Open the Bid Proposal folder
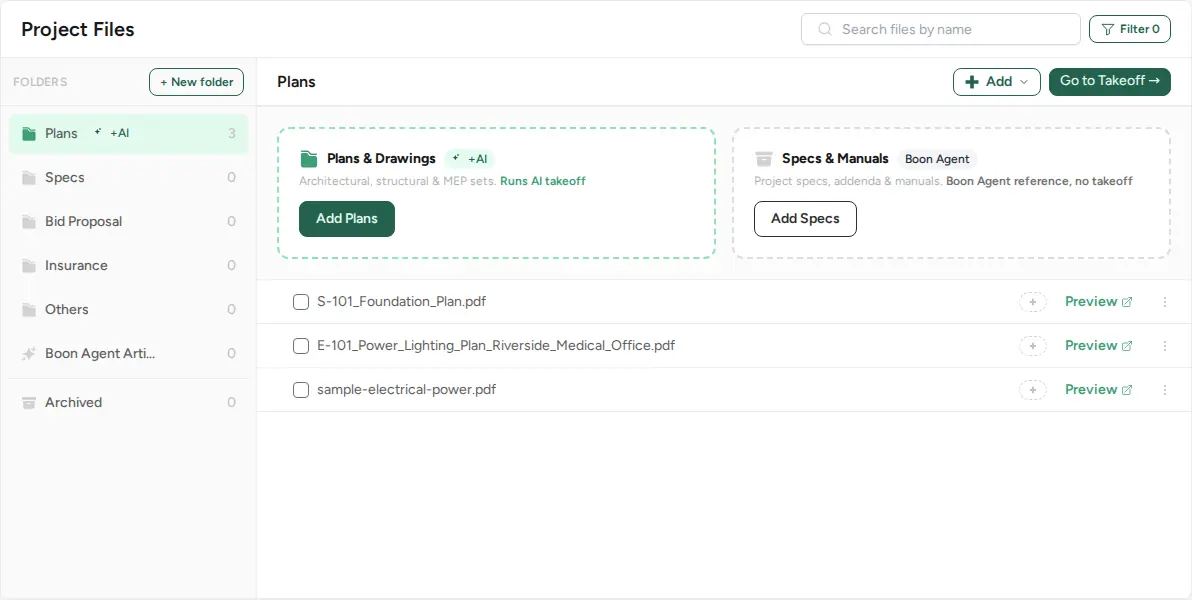 tap(128, 222)
